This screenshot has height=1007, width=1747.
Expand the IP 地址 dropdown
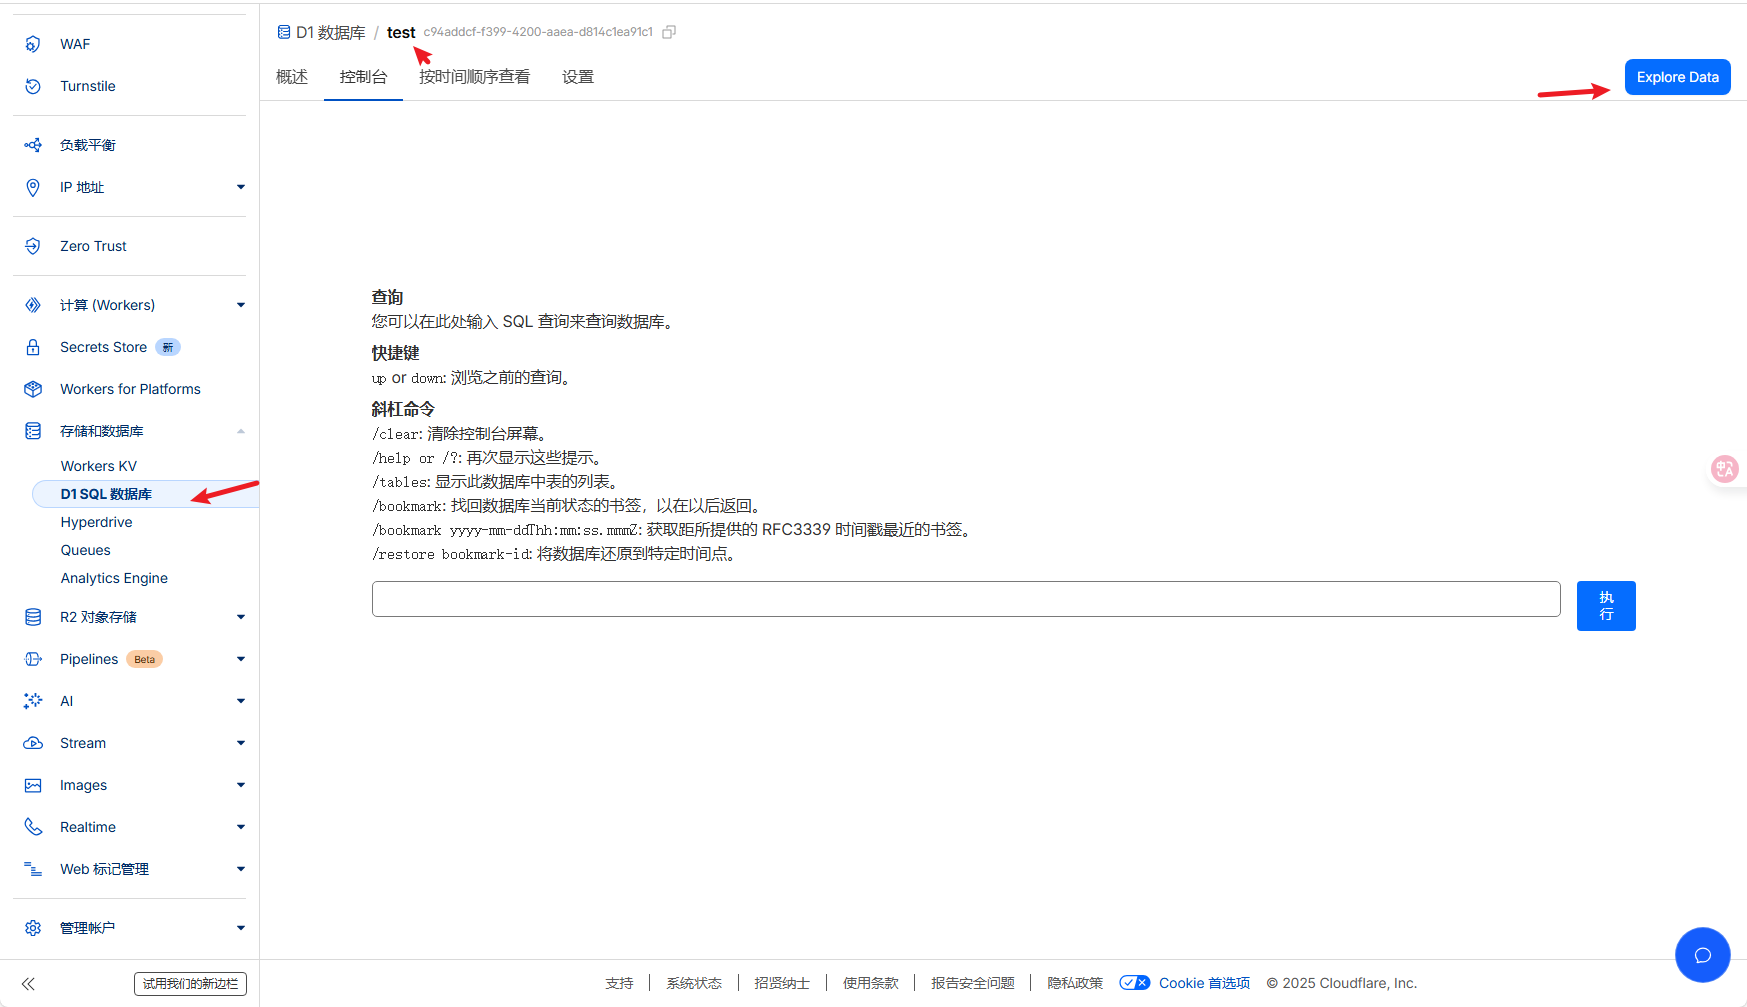241,187
